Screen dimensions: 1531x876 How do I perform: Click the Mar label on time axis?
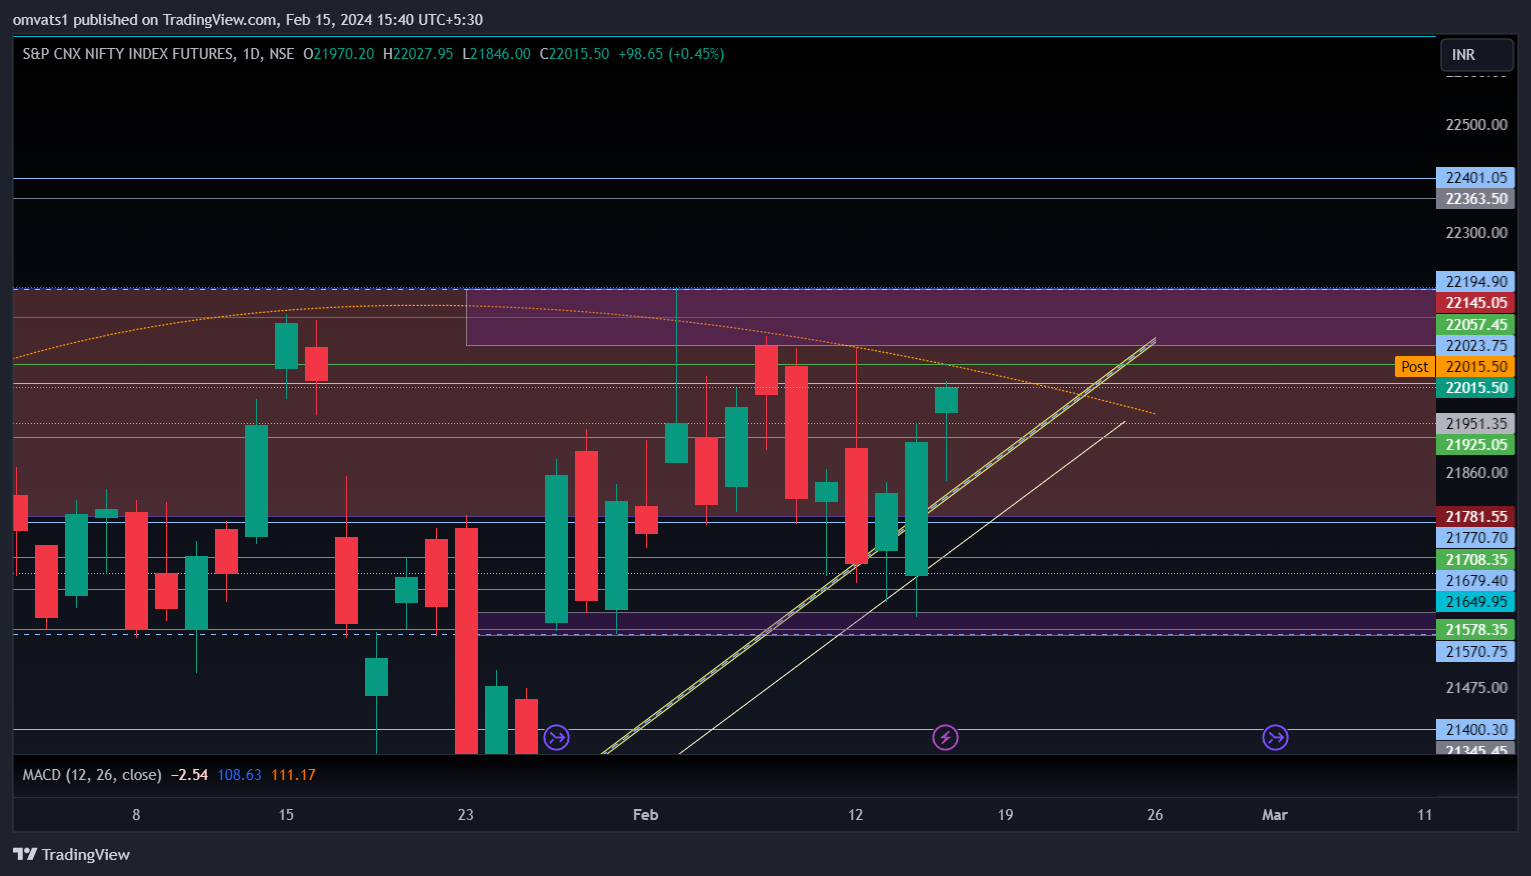(x=1275, y=815)
